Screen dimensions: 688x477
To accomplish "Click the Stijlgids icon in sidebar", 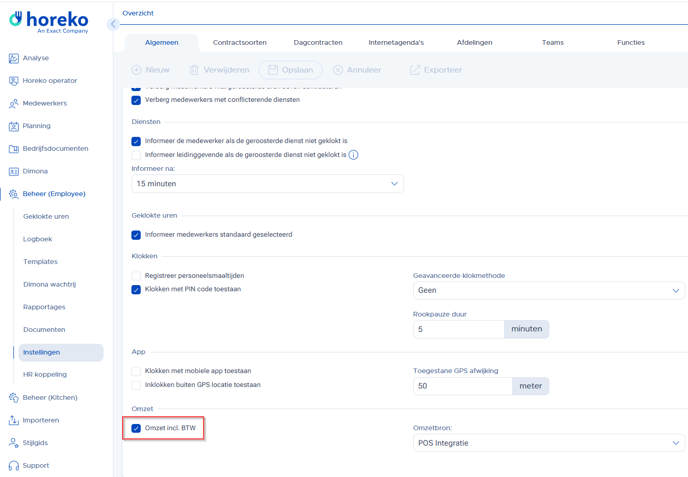I will [x=13, y=442].
